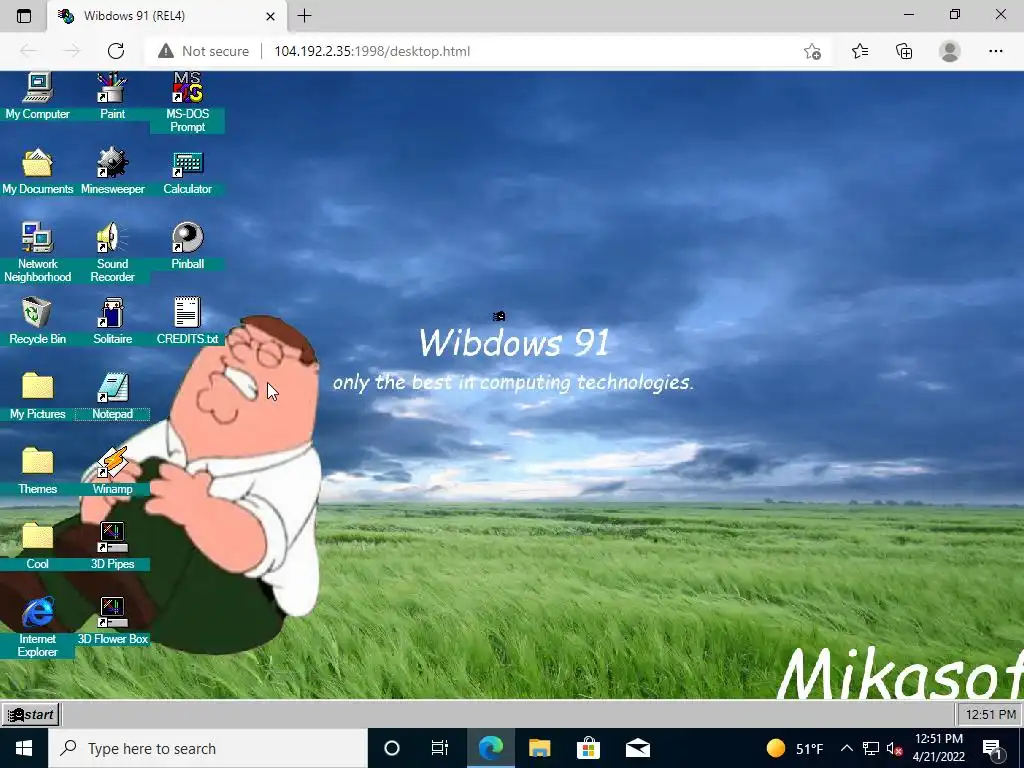Open the Windows Start menu
Image resolution: width=1024 pixels, height=768 pixels.
tap(24, 748)
